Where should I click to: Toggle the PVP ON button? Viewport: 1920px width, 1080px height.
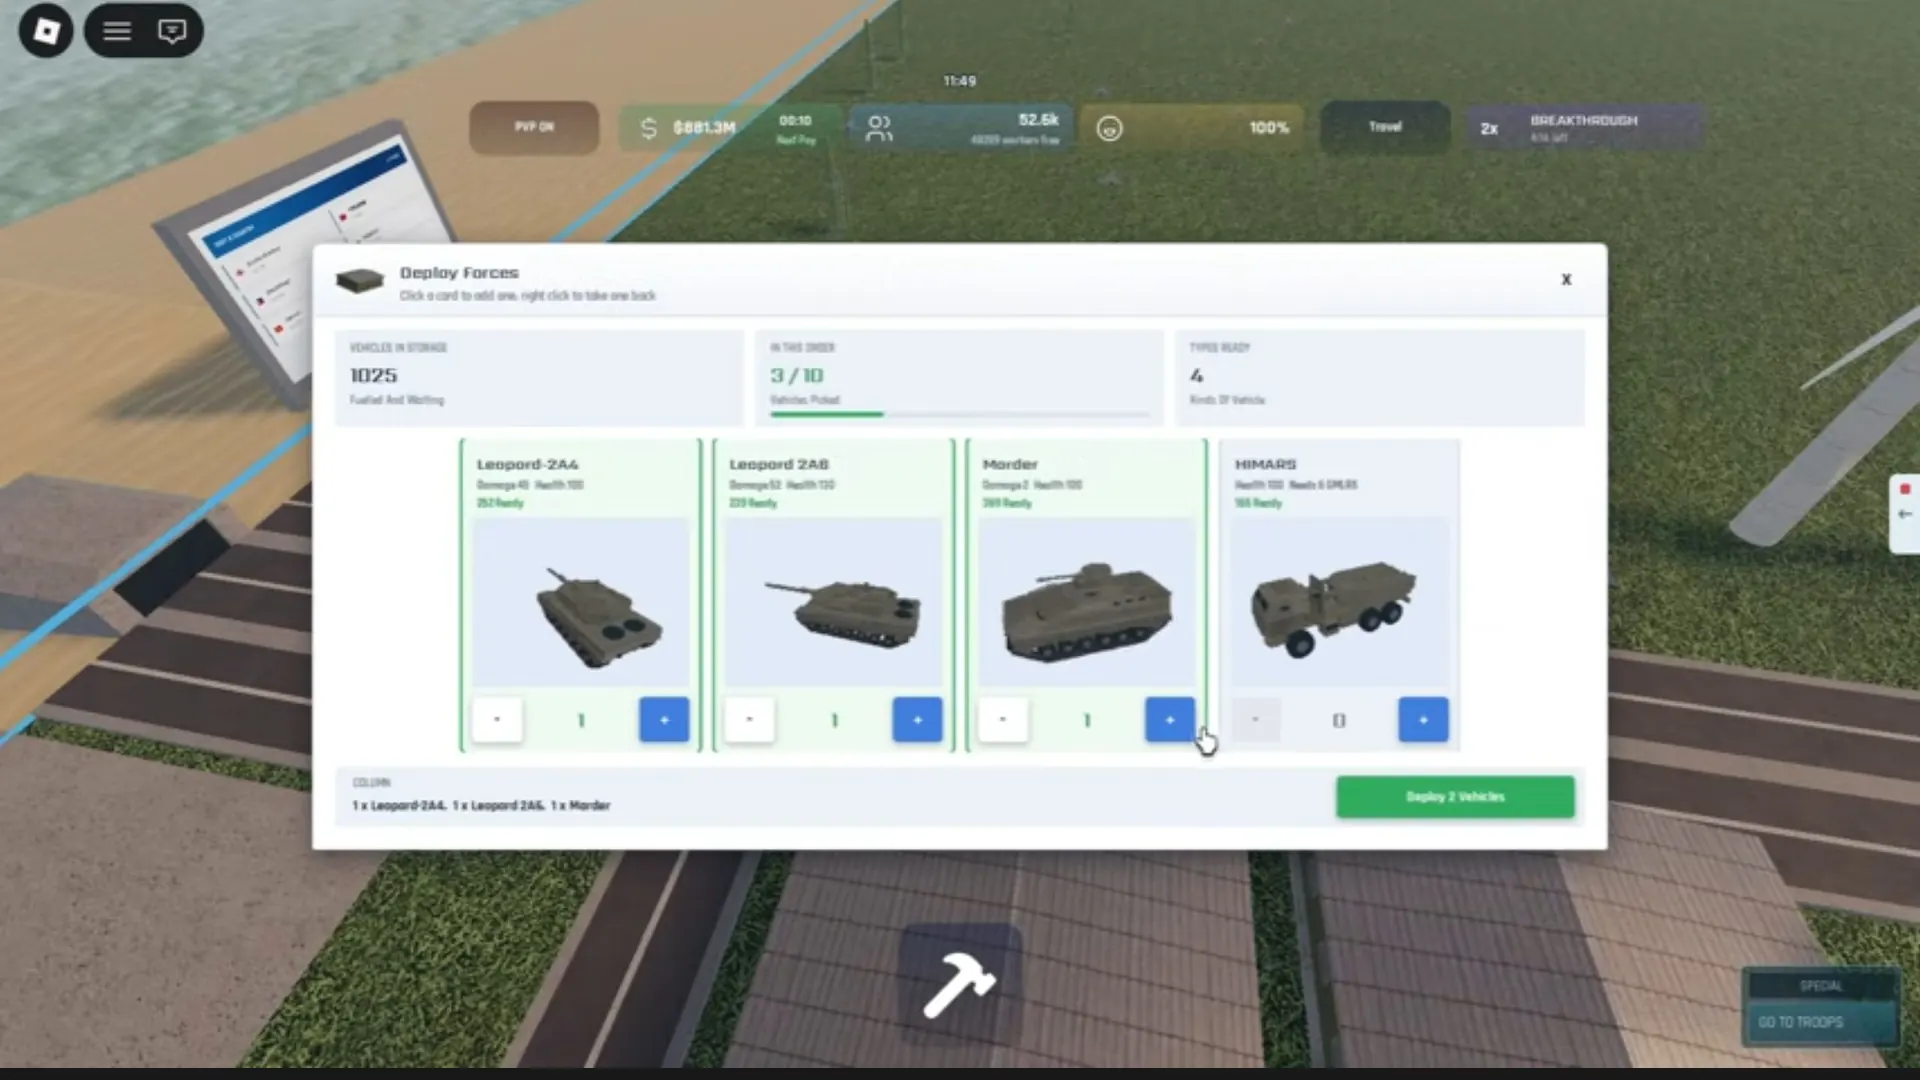point(534,127)
